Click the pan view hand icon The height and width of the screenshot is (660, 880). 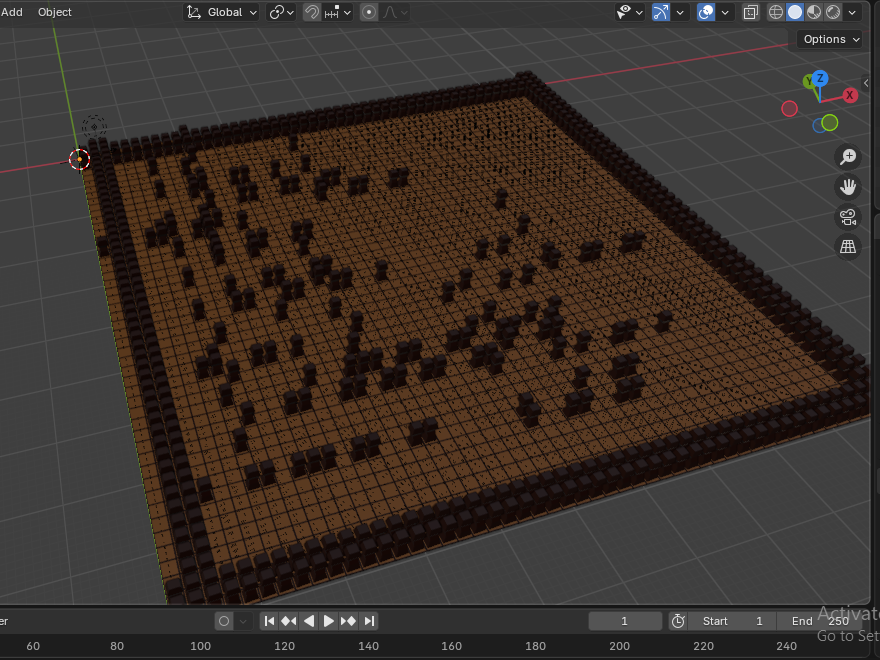(847, 186)
